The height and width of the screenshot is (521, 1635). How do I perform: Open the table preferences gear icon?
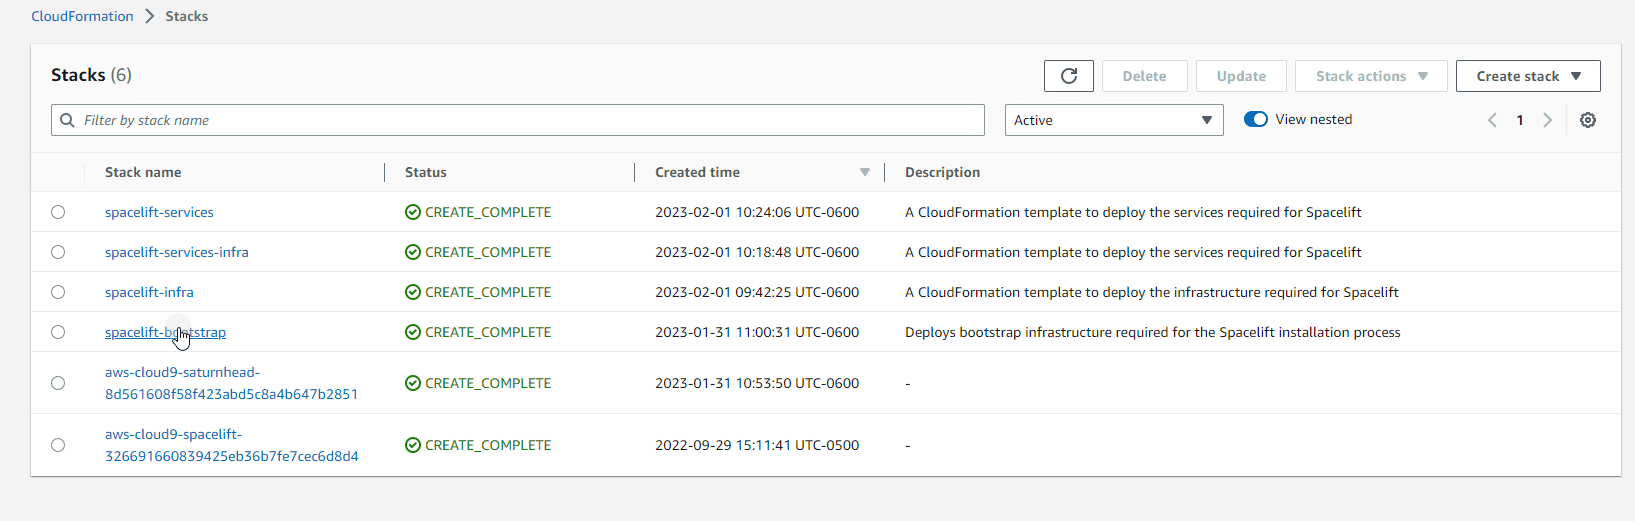[x=1588, y=120]
